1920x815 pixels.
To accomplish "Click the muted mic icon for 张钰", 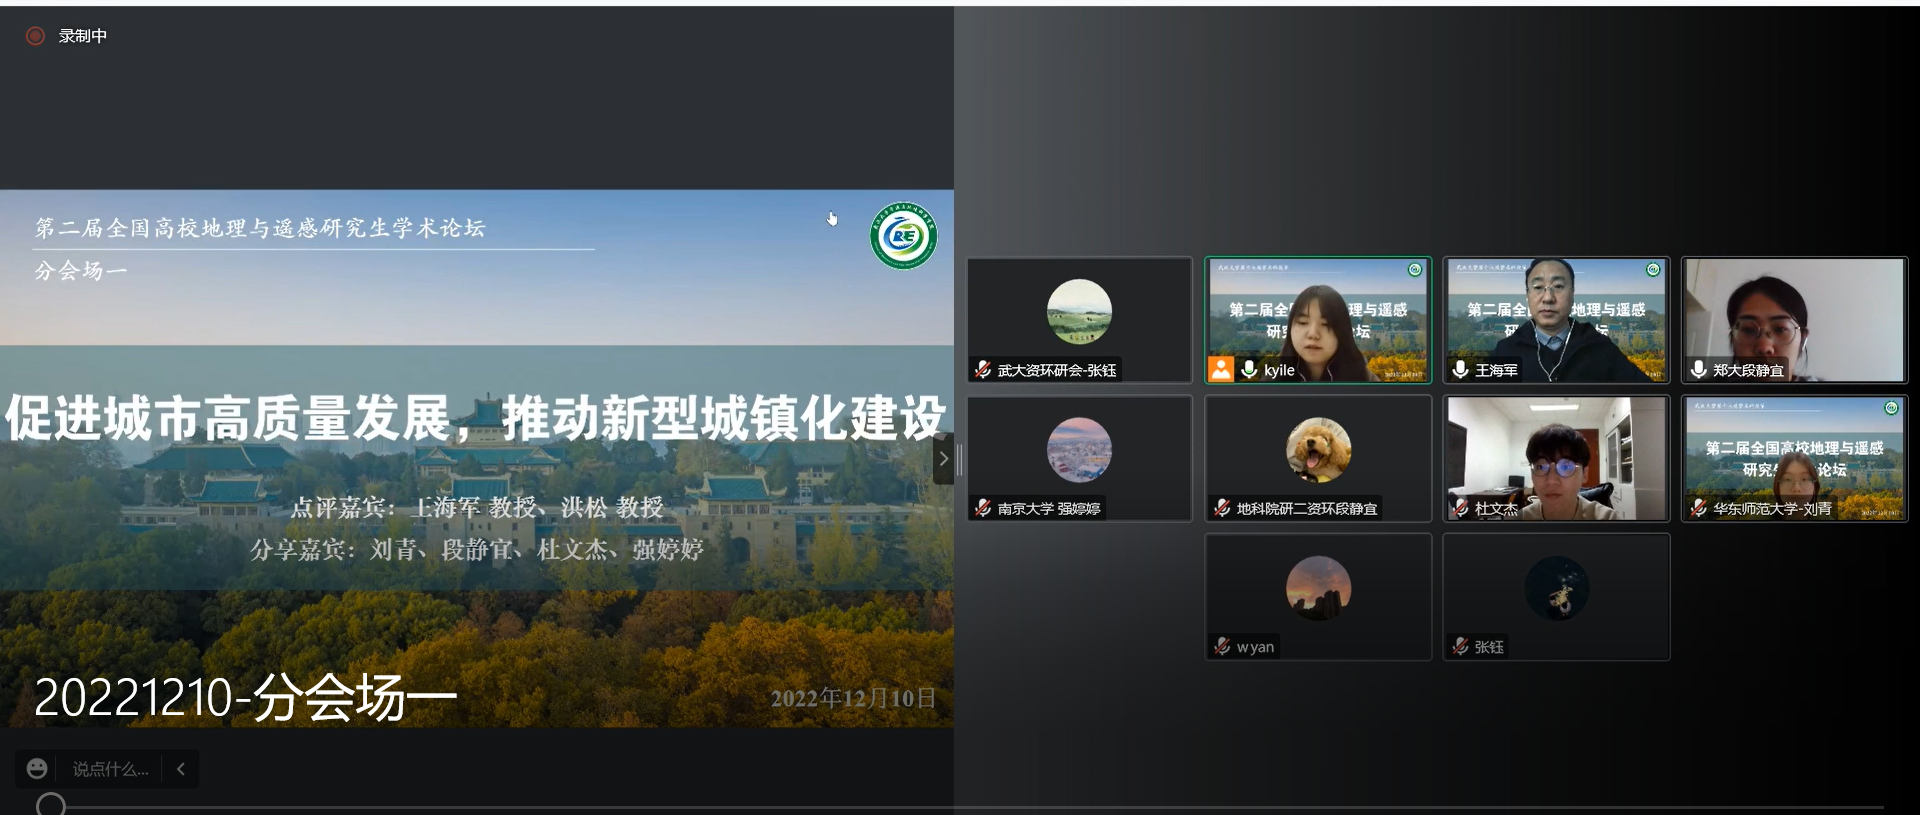I will click(1460, 646).
